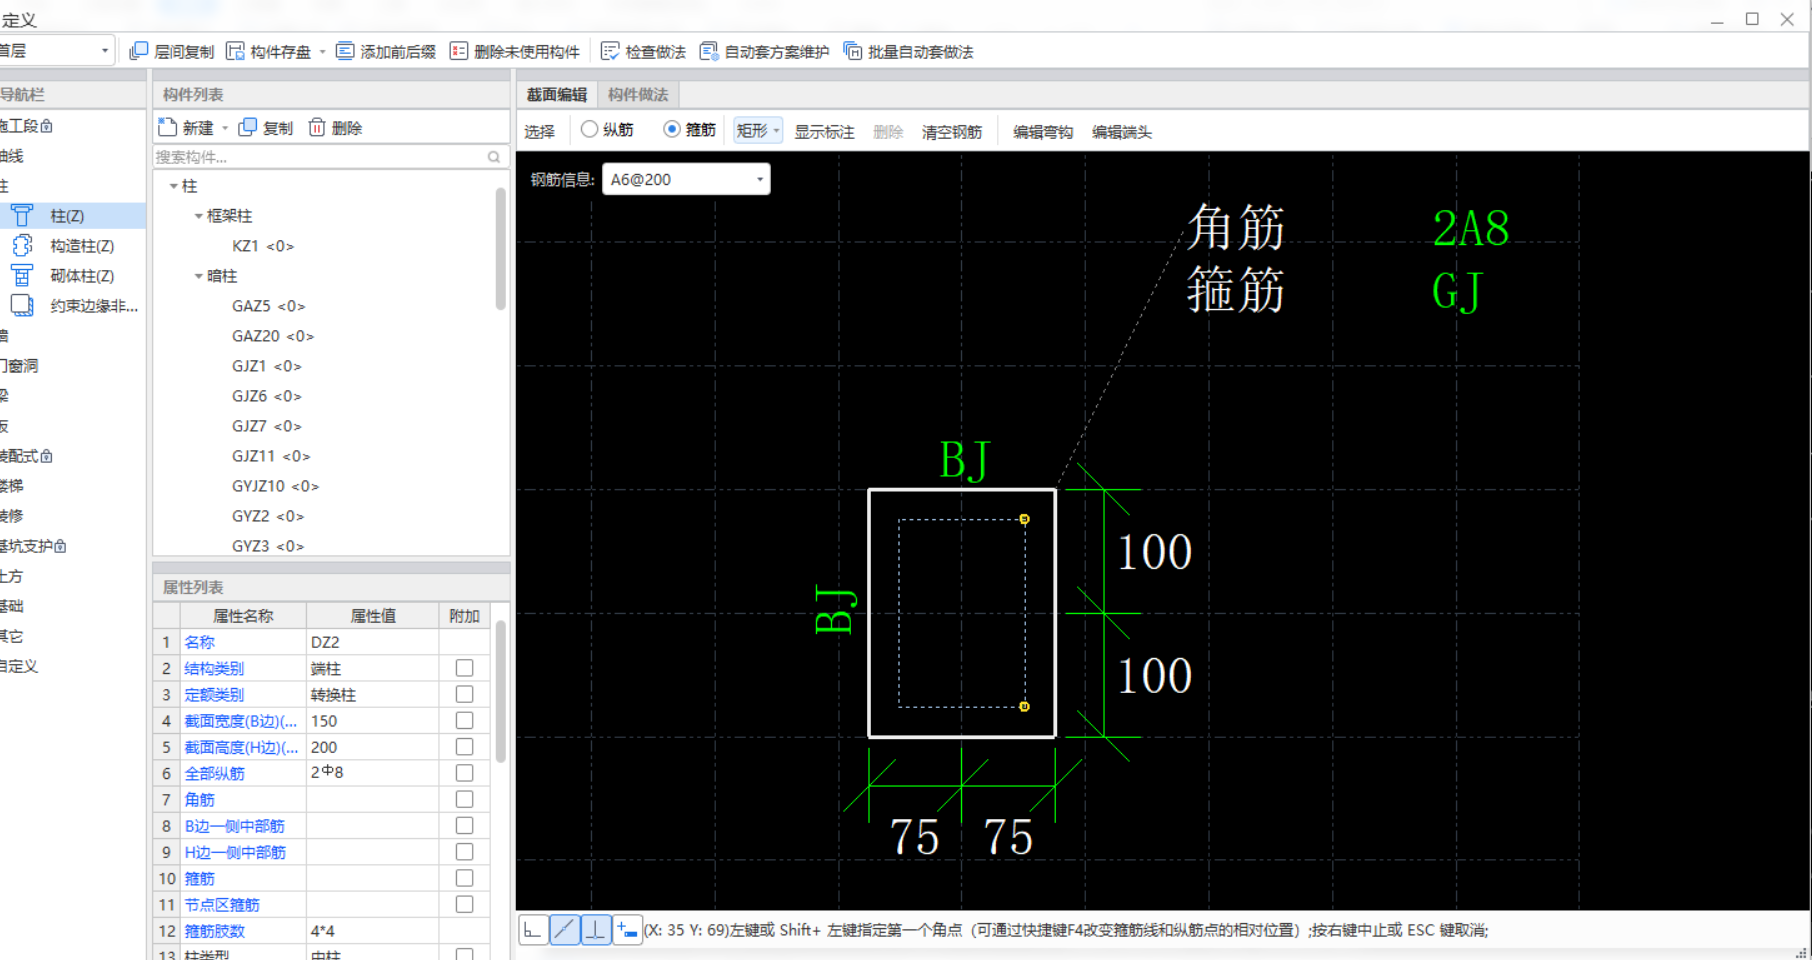Click the orthogonal corner snap icon in status bar

click(x=533, y=930)
